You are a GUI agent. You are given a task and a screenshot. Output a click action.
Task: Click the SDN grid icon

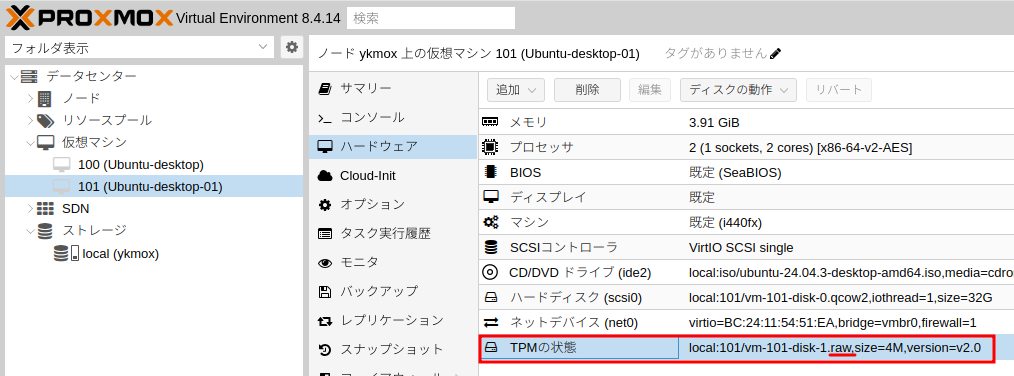pyautogui.click(x=45, y=208)
